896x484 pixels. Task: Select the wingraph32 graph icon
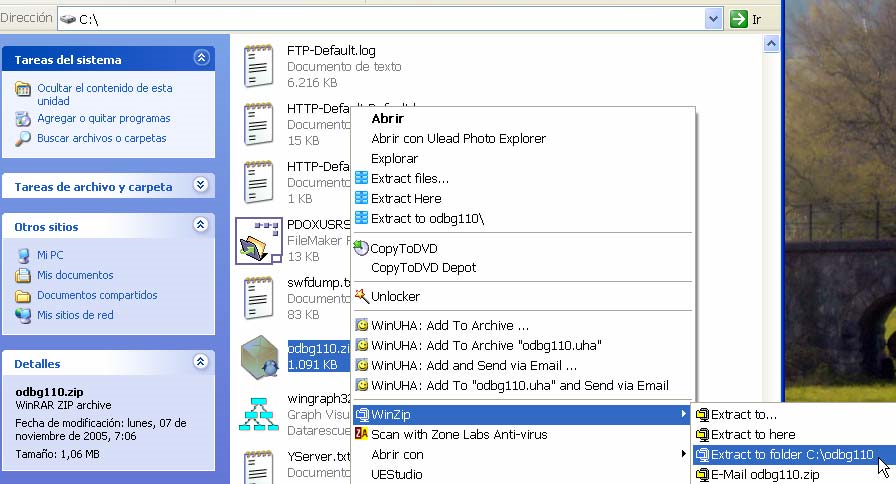tap(258, 414)
